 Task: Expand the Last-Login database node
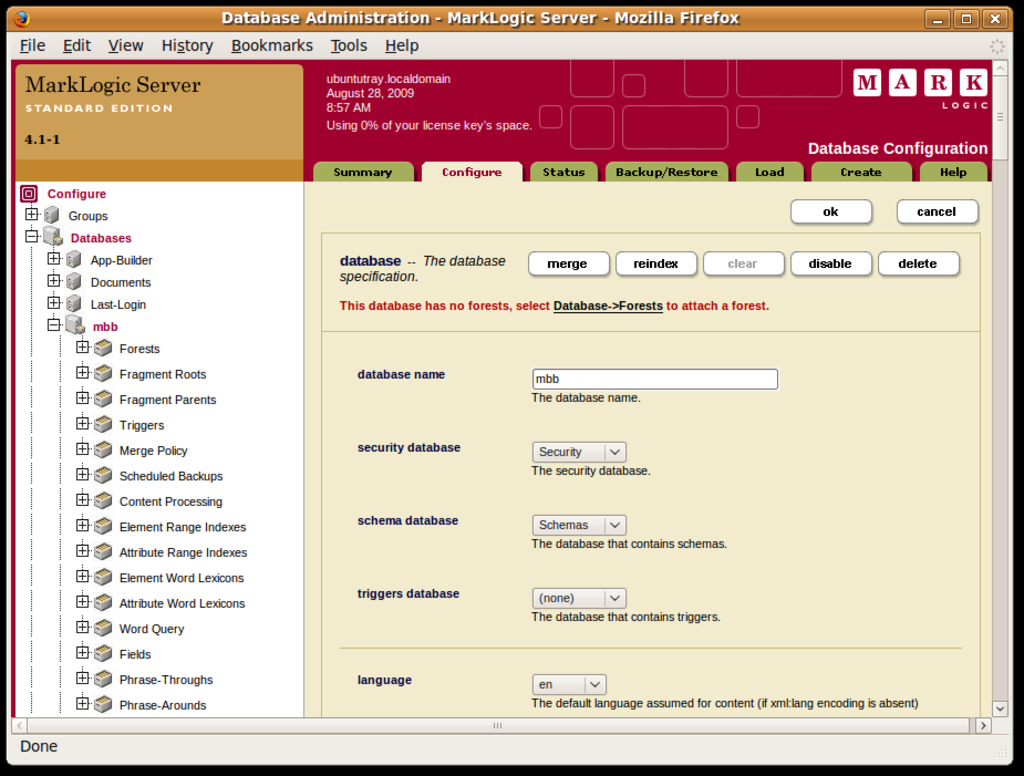pyautogui.click(x=54, y=302)
